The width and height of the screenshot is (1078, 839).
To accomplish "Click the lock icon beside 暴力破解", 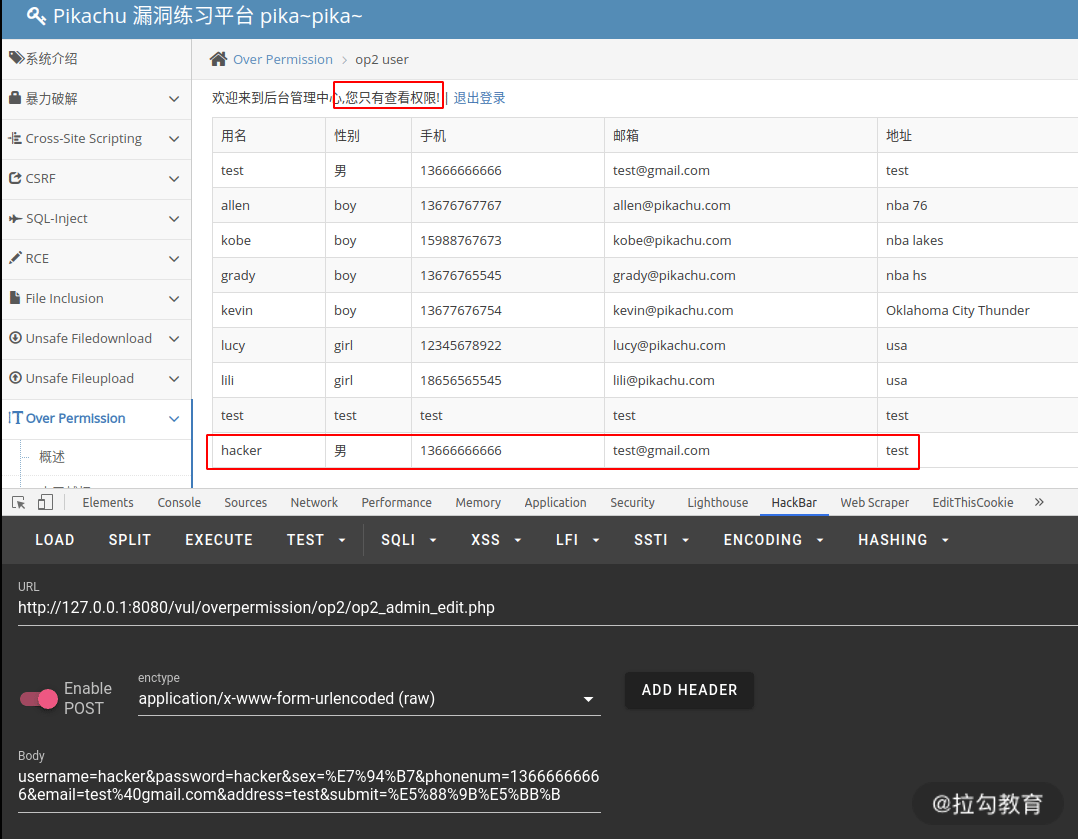I will [15, 98].
